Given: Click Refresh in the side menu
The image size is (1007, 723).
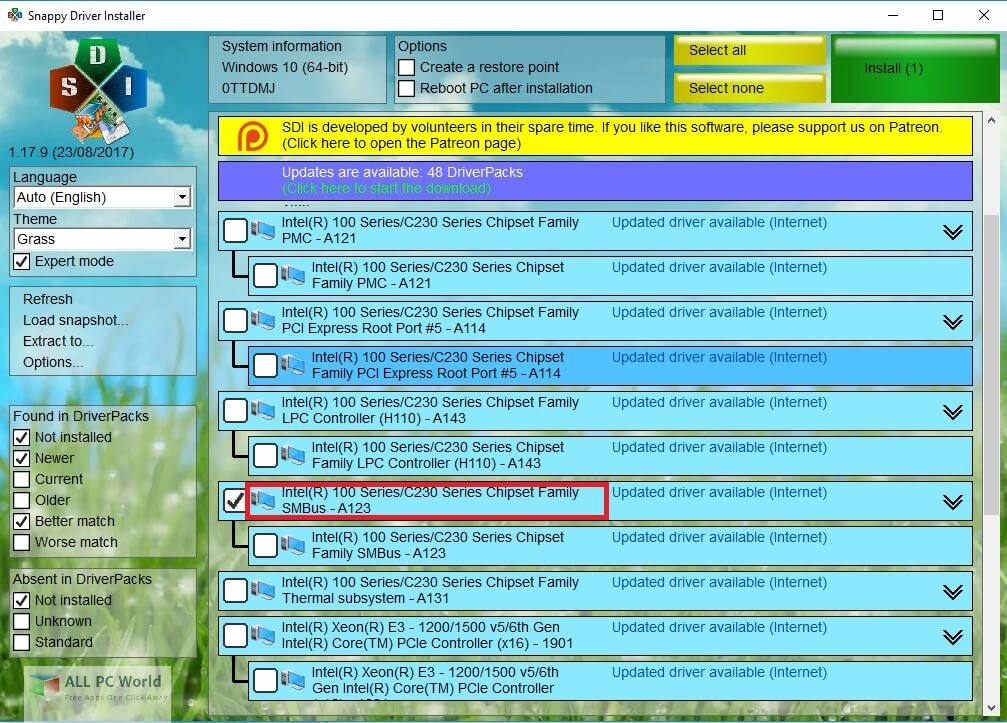Looking at the screenshot, I should 48,299.
